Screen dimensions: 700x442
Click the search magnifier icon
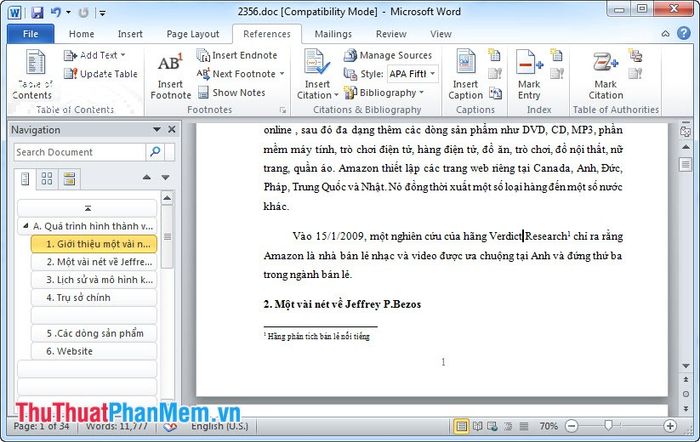point(155,152)
